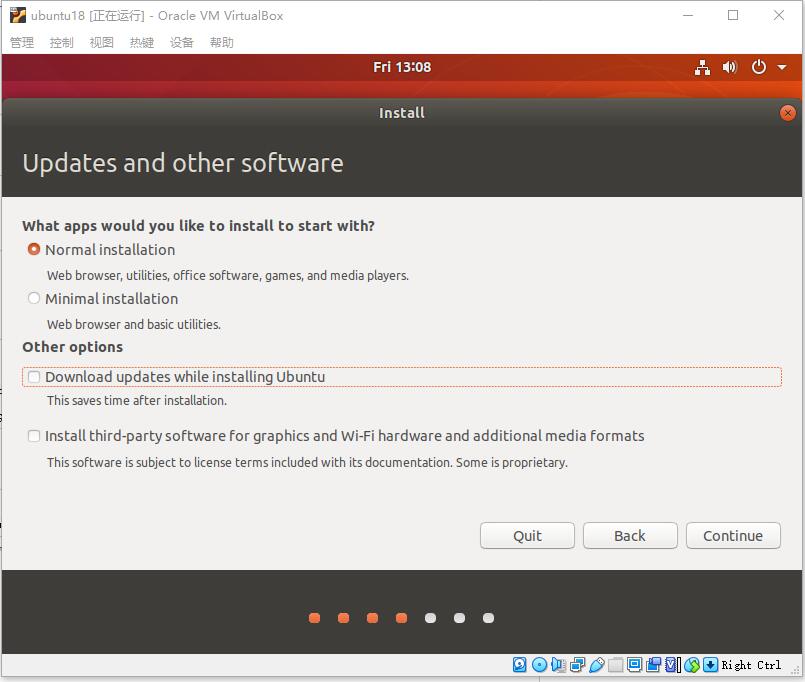The height and width of the screenshot is (682, 805).
Task: Click the optical disc status icon
Action: click(539, 665)
